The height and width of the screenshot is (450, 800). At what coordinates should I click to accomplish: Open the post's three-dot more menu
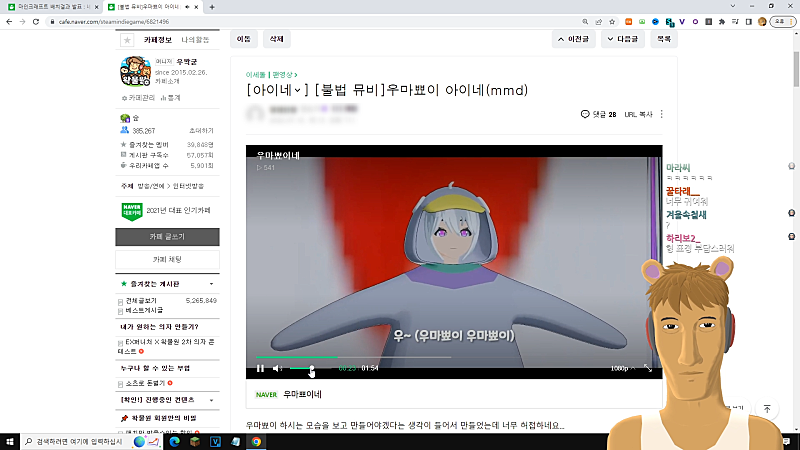(661, 115)
